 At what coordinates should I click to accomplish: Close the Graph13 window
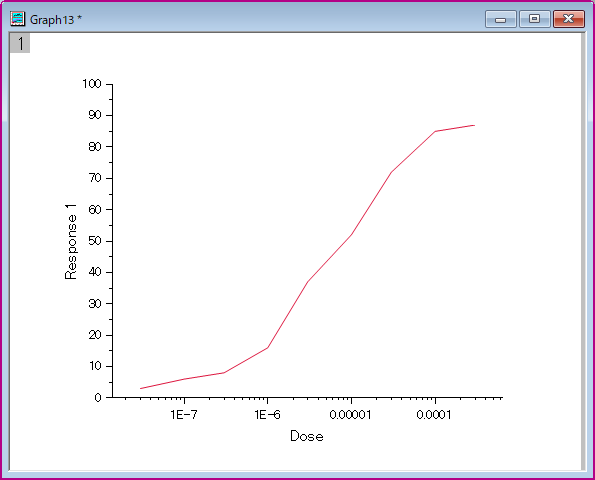pyautogui.click(x=568, y=19)
